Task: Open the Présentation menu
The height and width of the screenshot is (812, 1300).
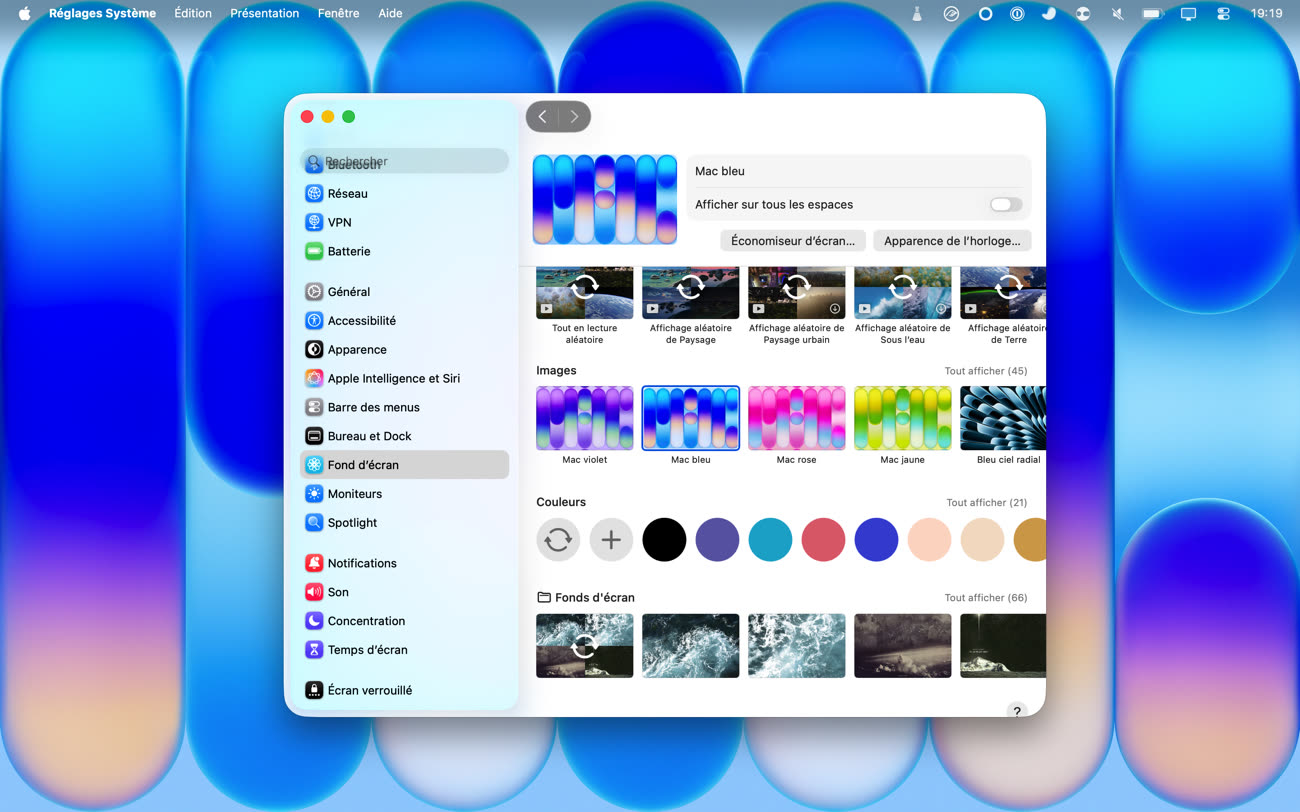Action: click(x=264, y=13)
